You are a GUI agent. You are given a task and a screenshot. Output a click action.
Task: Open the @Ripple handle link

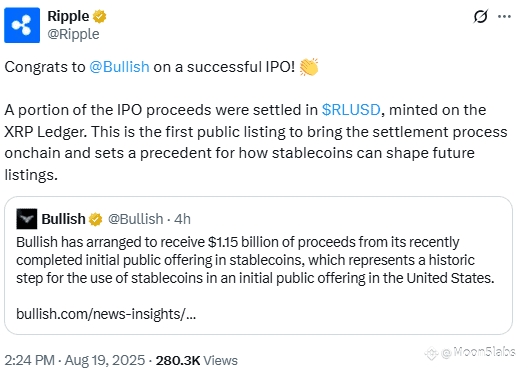(x=73, y=34)
